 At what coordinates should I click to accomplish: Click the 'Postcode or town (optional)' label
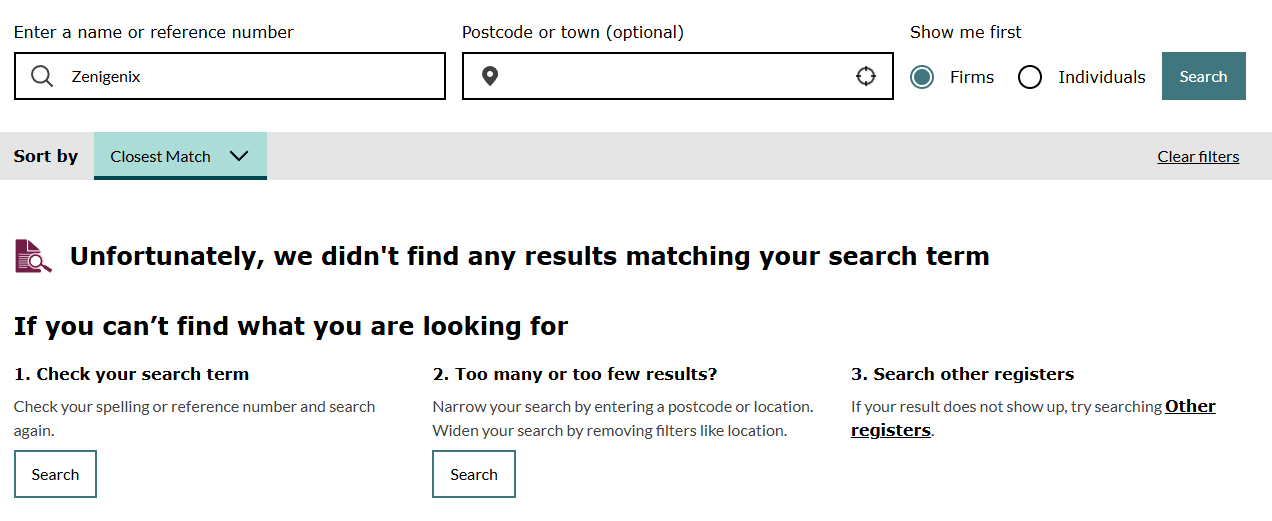[x=573, y=32]
